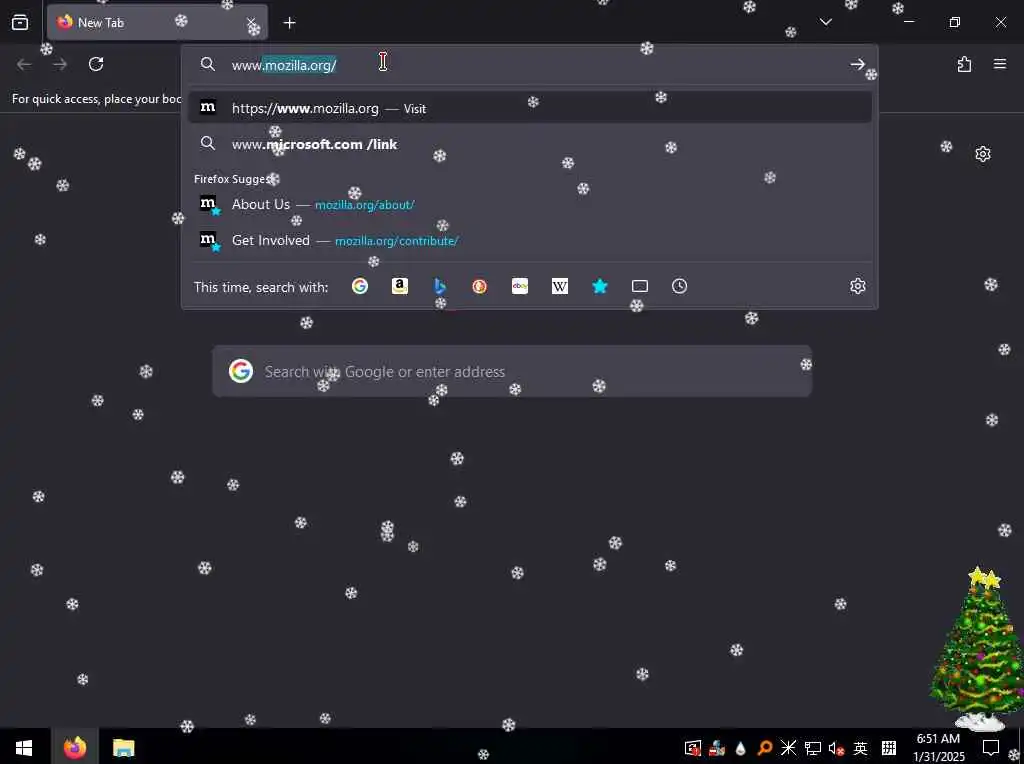
Task: Open the Get Involved bookmark suggestion
Action: click(530, 240)
